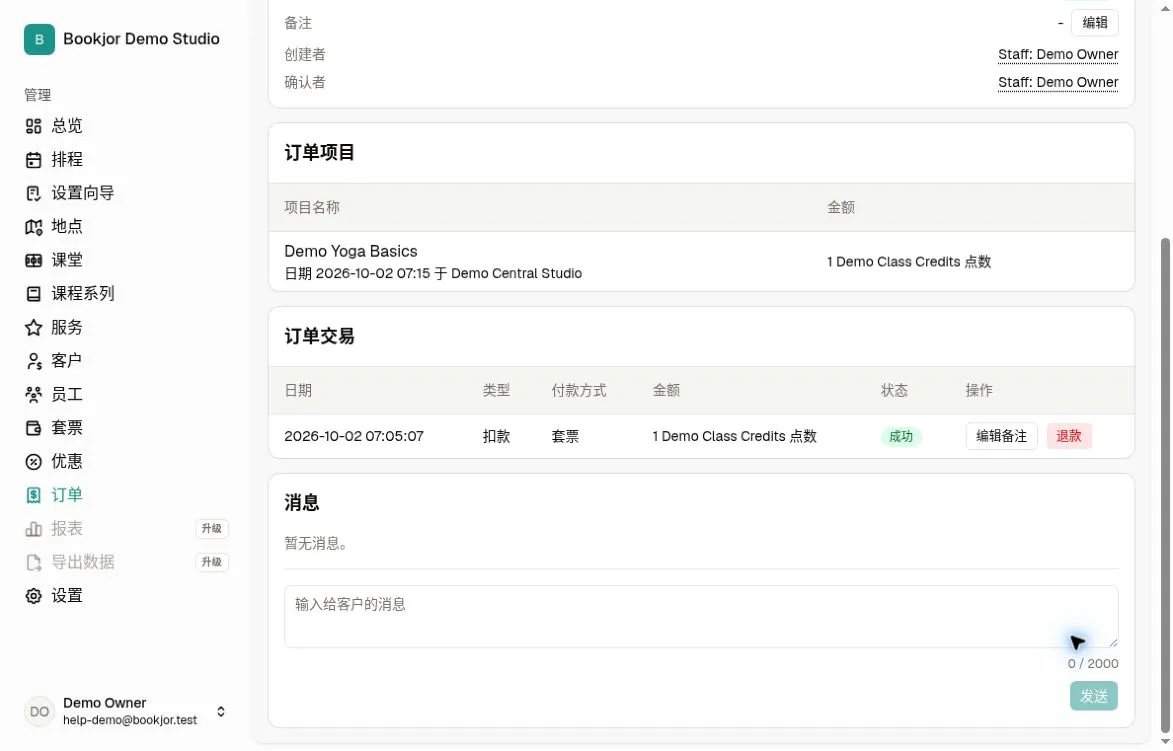Click the transaction date 2026-10-02 07:05:07
This screenshot has height=751, width=1173.
354,436
